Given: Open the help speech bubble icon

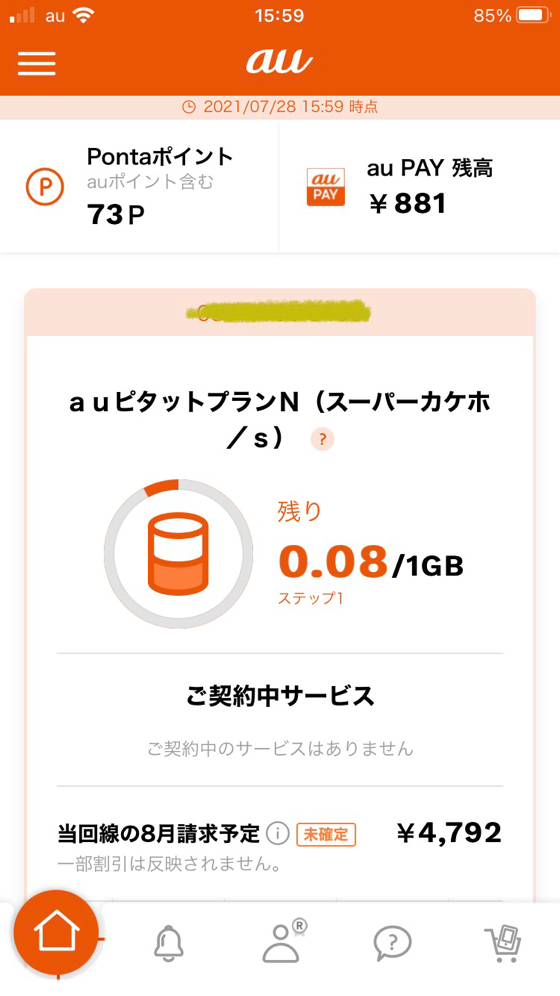Looking at the screenshot, I should [x=392, y=943].
